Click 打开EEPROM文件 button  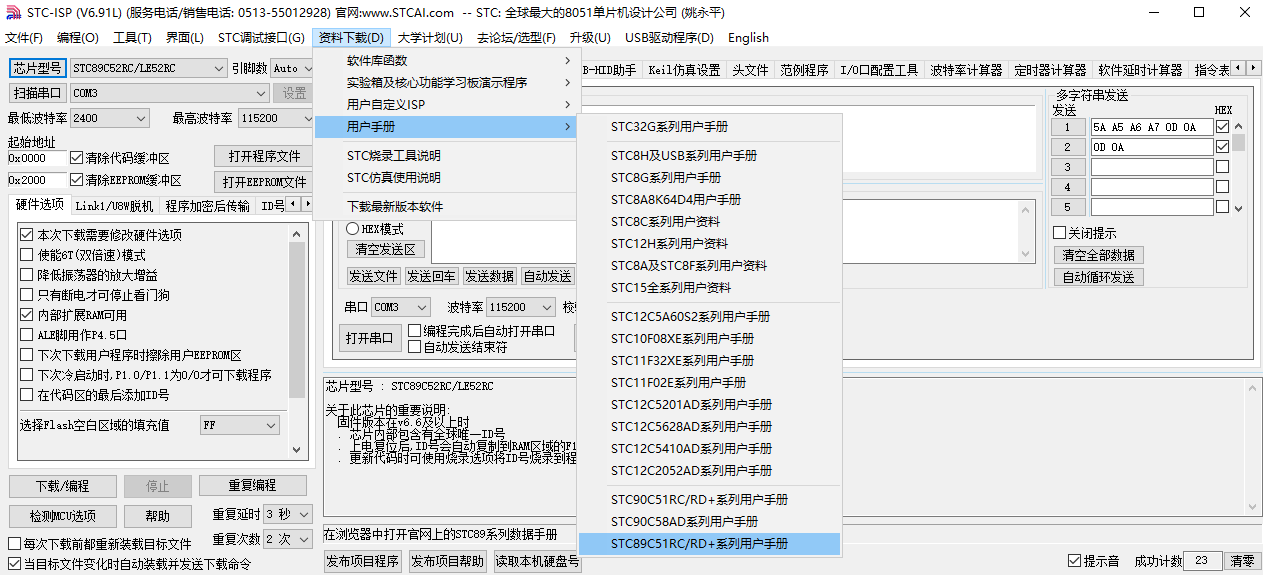click(x=264, y=182)
